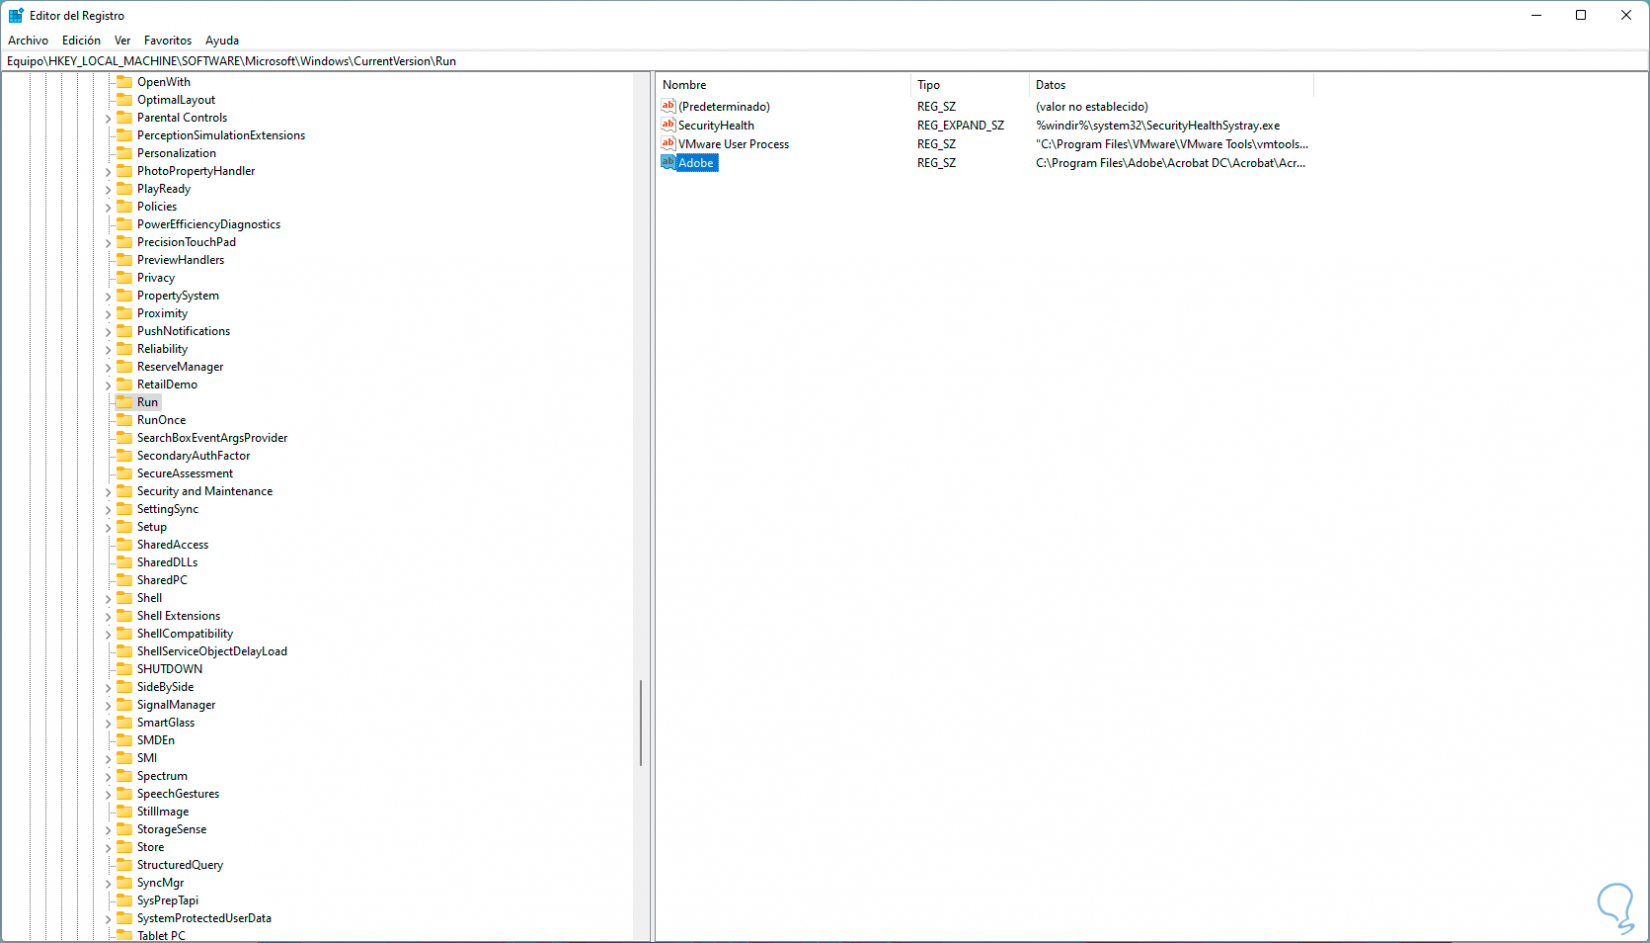The height and width of the screenshot is (943, 1650).
Task: Click the Setup folder icon
Action: click(x=124, y=527)
